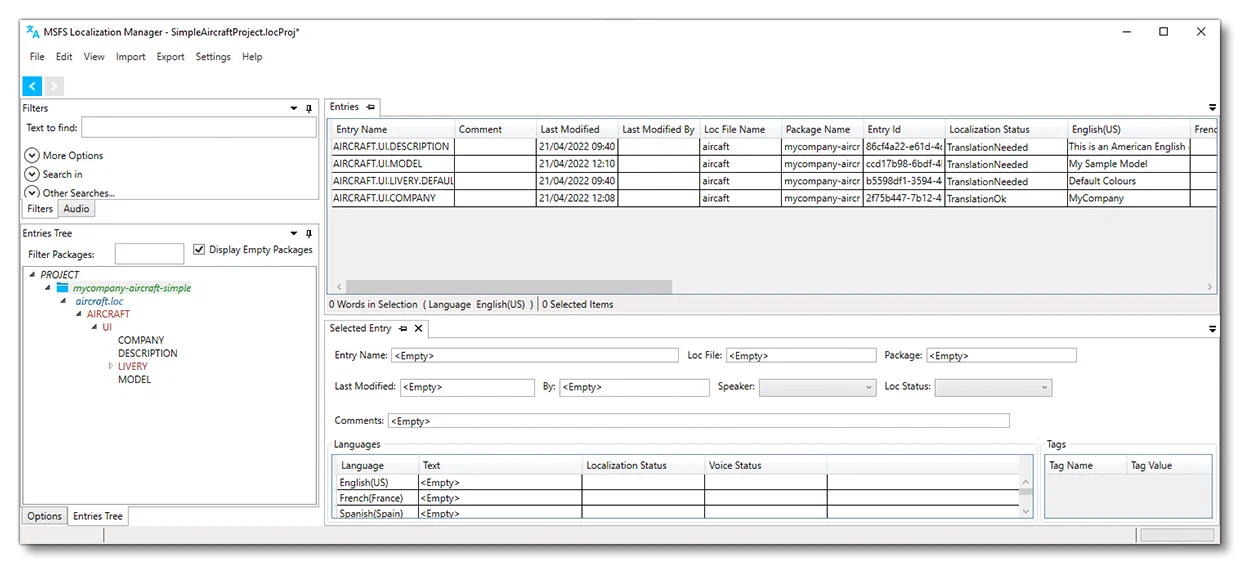The width and height of the screenshot is (1240, 564).
Task: Click the Entry Name field in Selected Entry
Action: (534, 355)
